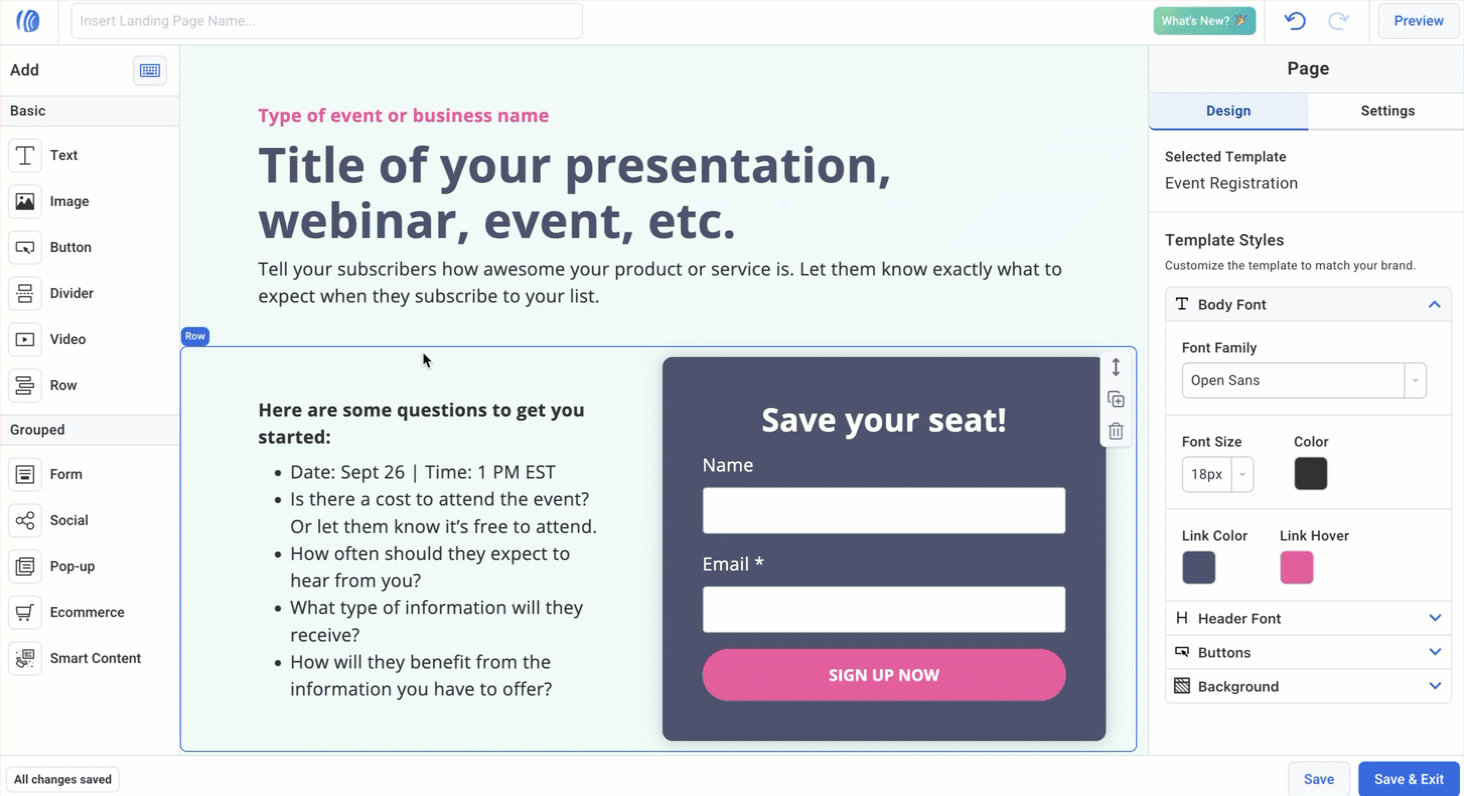This screenshot has height=796, width=1464.
Task: Open the page Preview
Action: coord(1418,21)
